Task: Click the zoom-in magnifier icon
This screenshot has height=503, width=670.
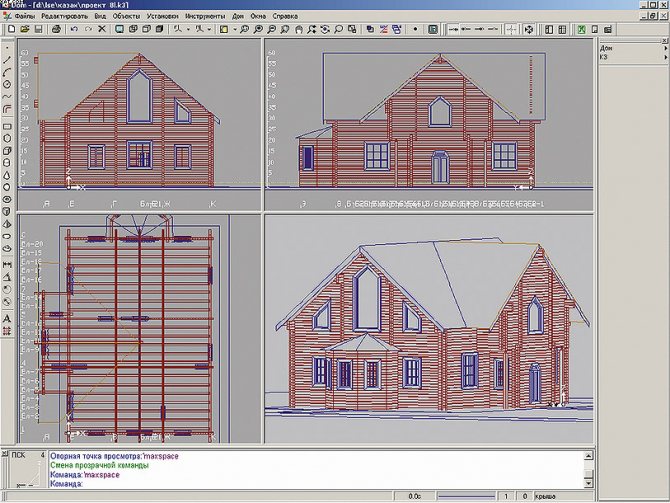Action: 258,29
